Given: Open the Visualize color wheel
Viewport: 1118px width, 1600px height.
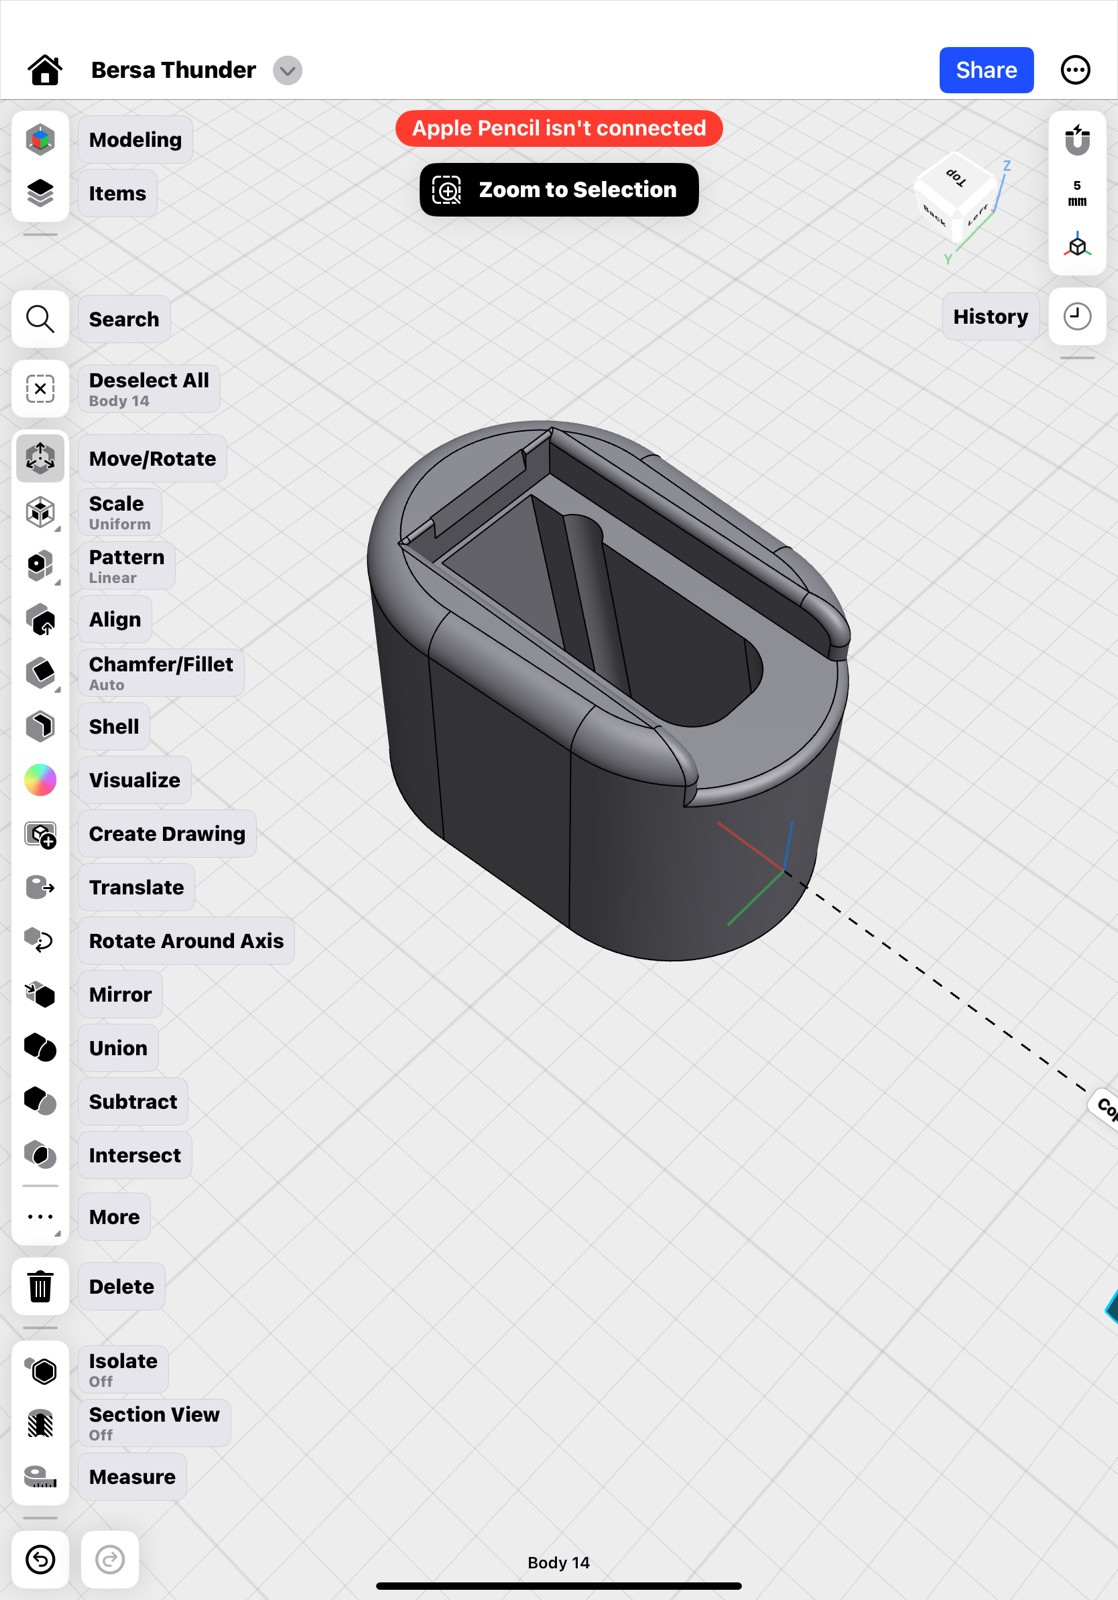Looking at the screenshot, I should [40, 780].
